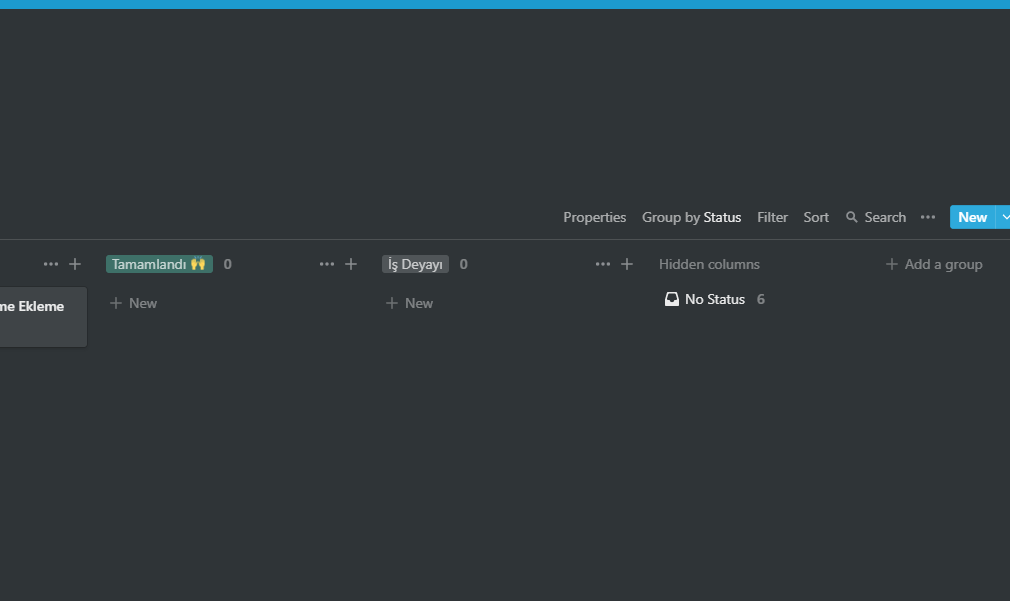This screenshot has height=601, width=1010.
Task: Click Add a group
Action: pyautogui.click(x=933, y=264)
